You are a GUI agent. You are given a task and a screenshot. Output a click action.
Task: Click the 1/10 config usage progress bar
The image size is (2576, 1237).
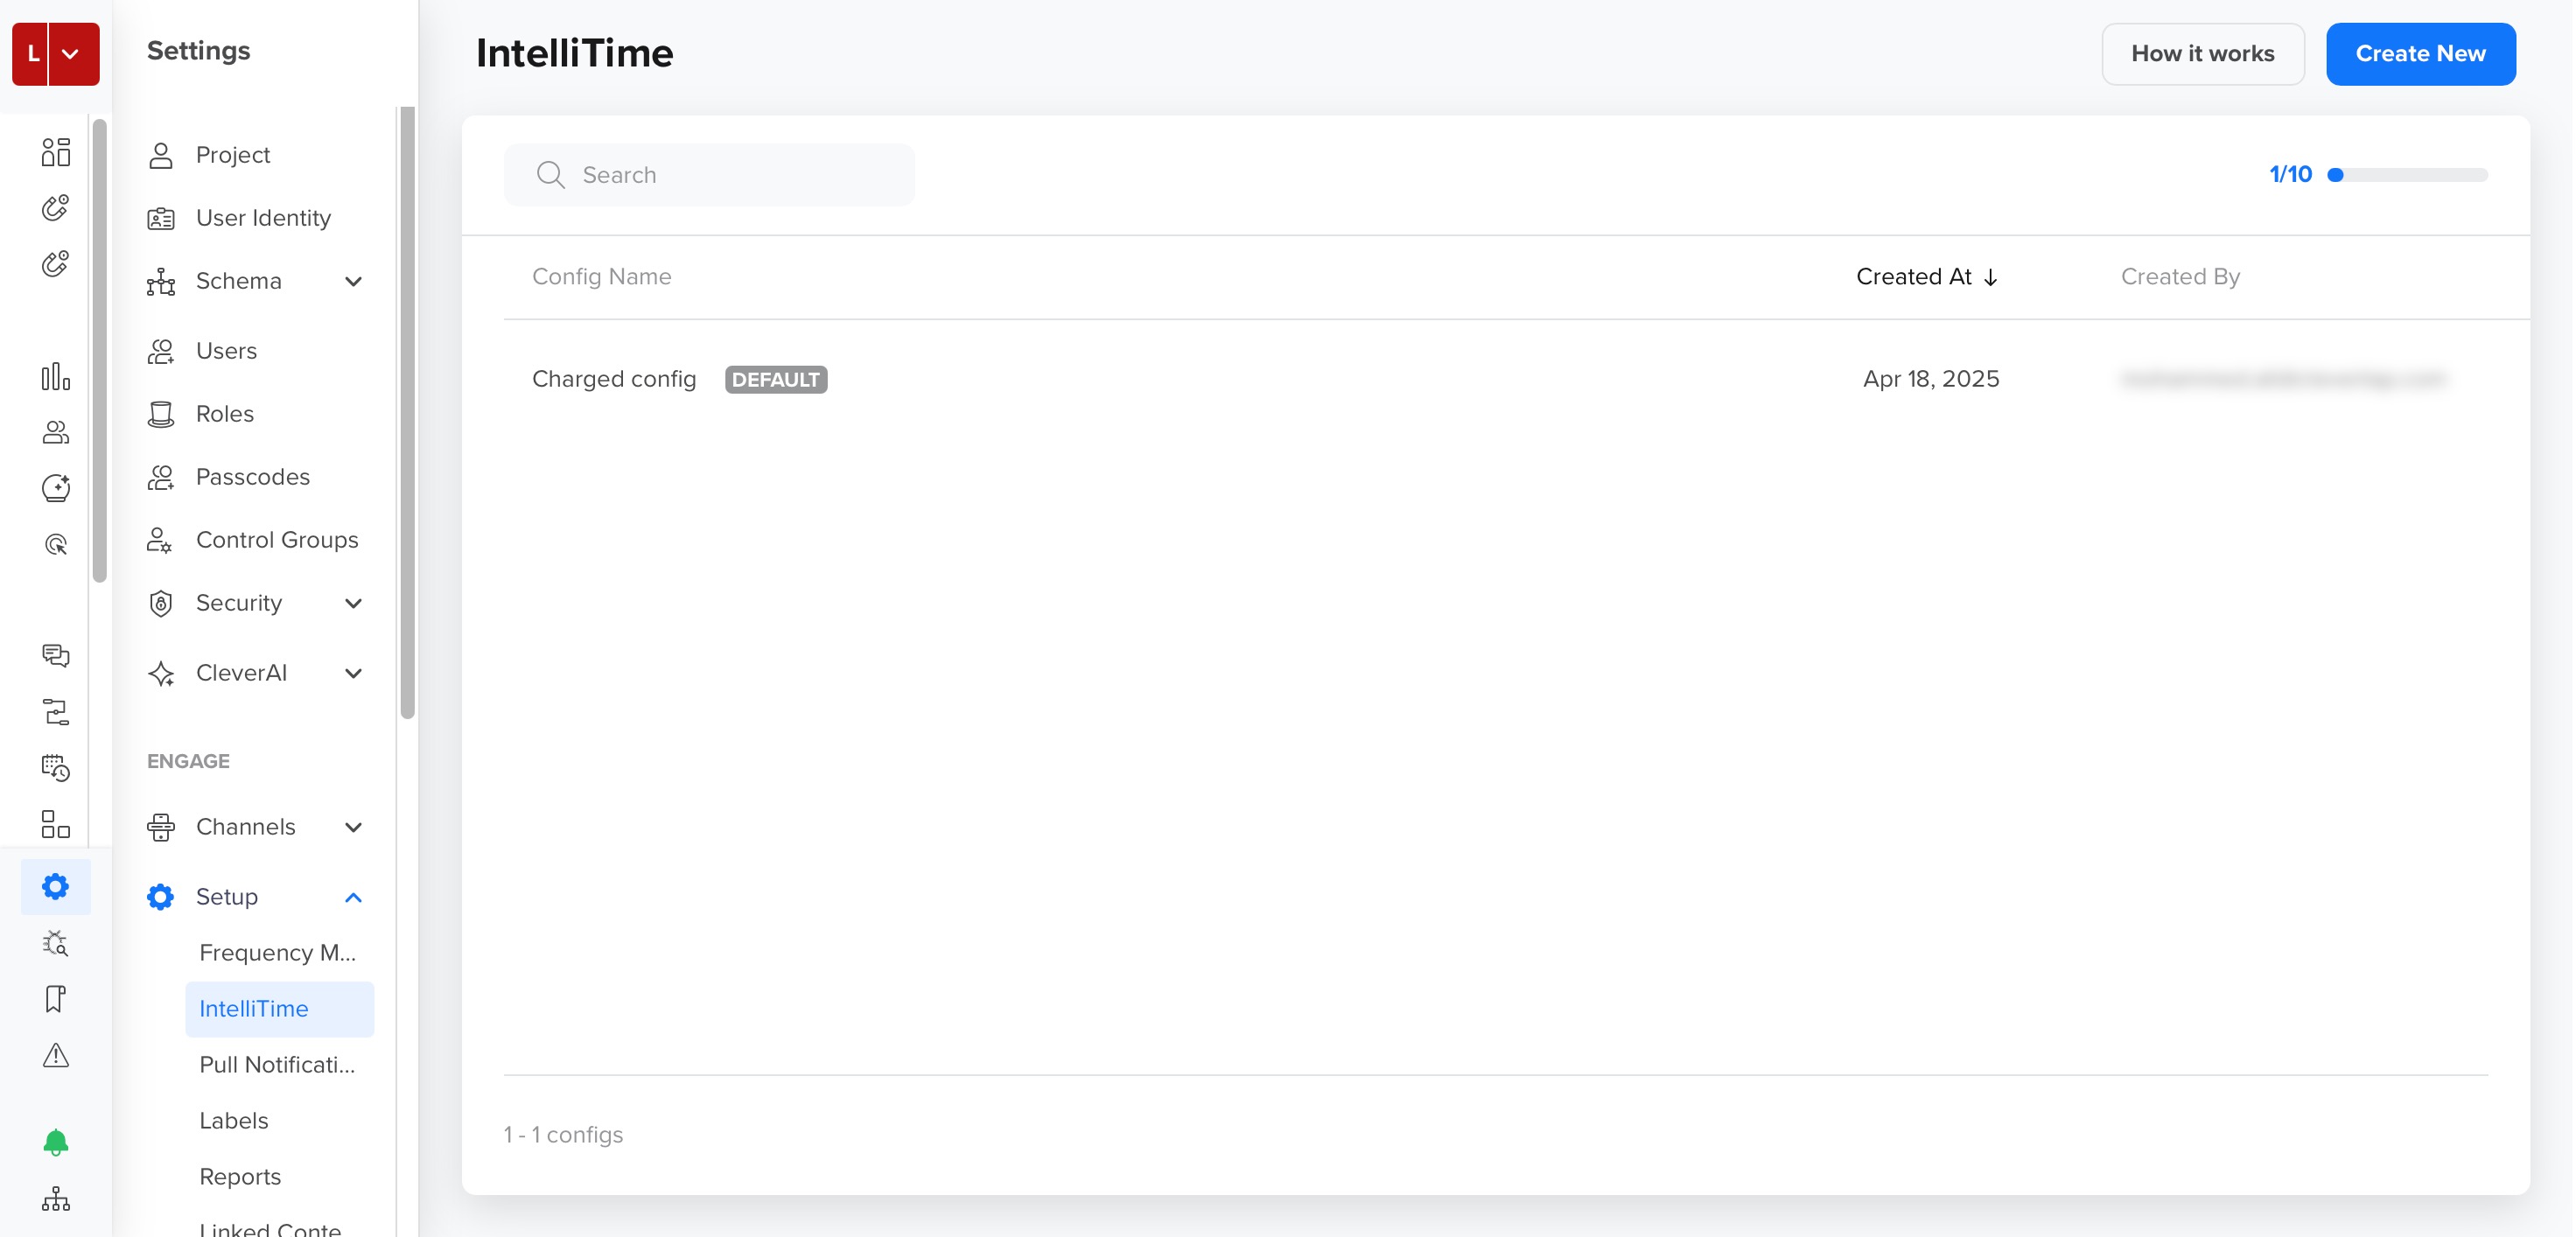point(2407,175)
